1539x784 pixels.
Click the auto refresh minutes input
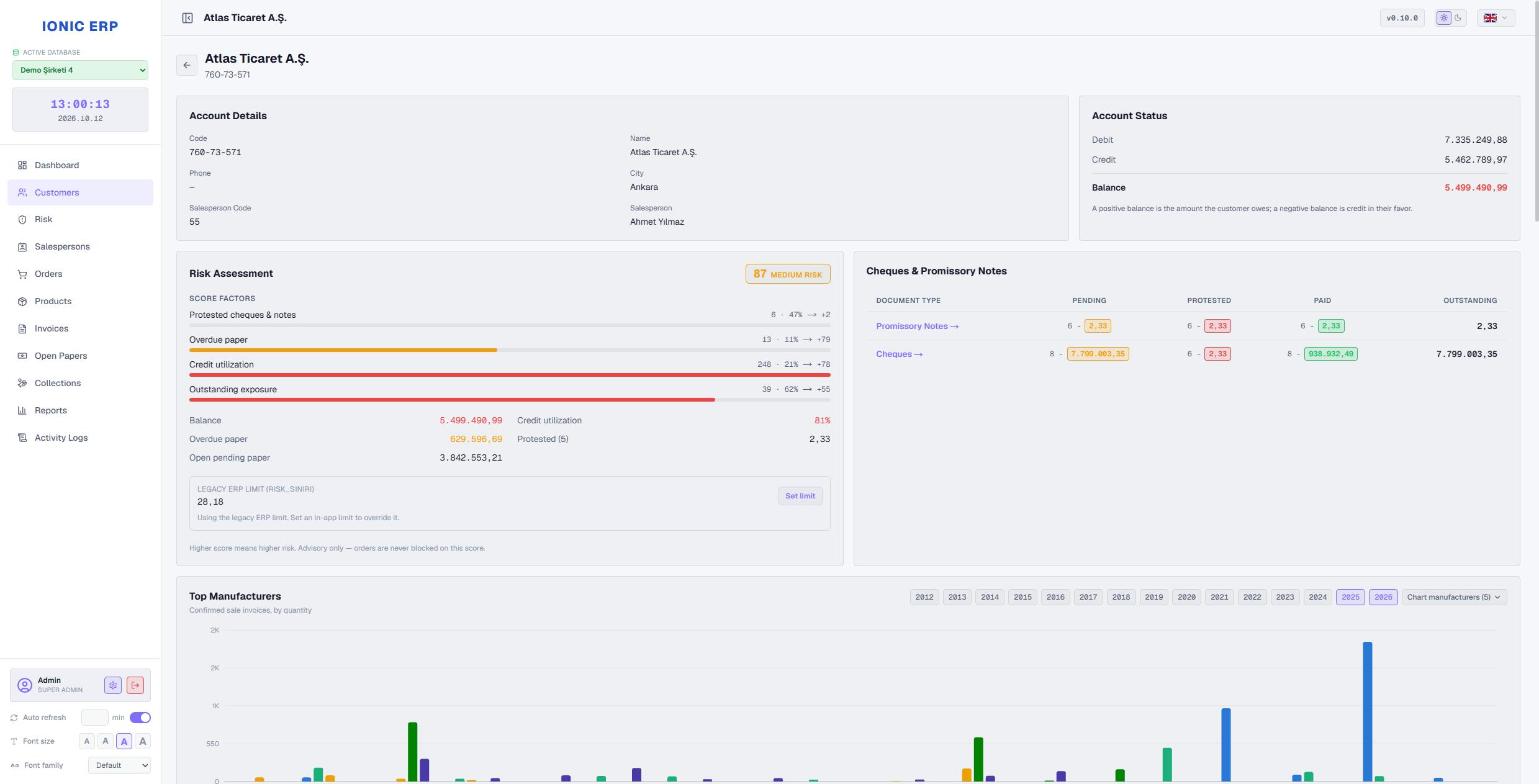[94, 717]
